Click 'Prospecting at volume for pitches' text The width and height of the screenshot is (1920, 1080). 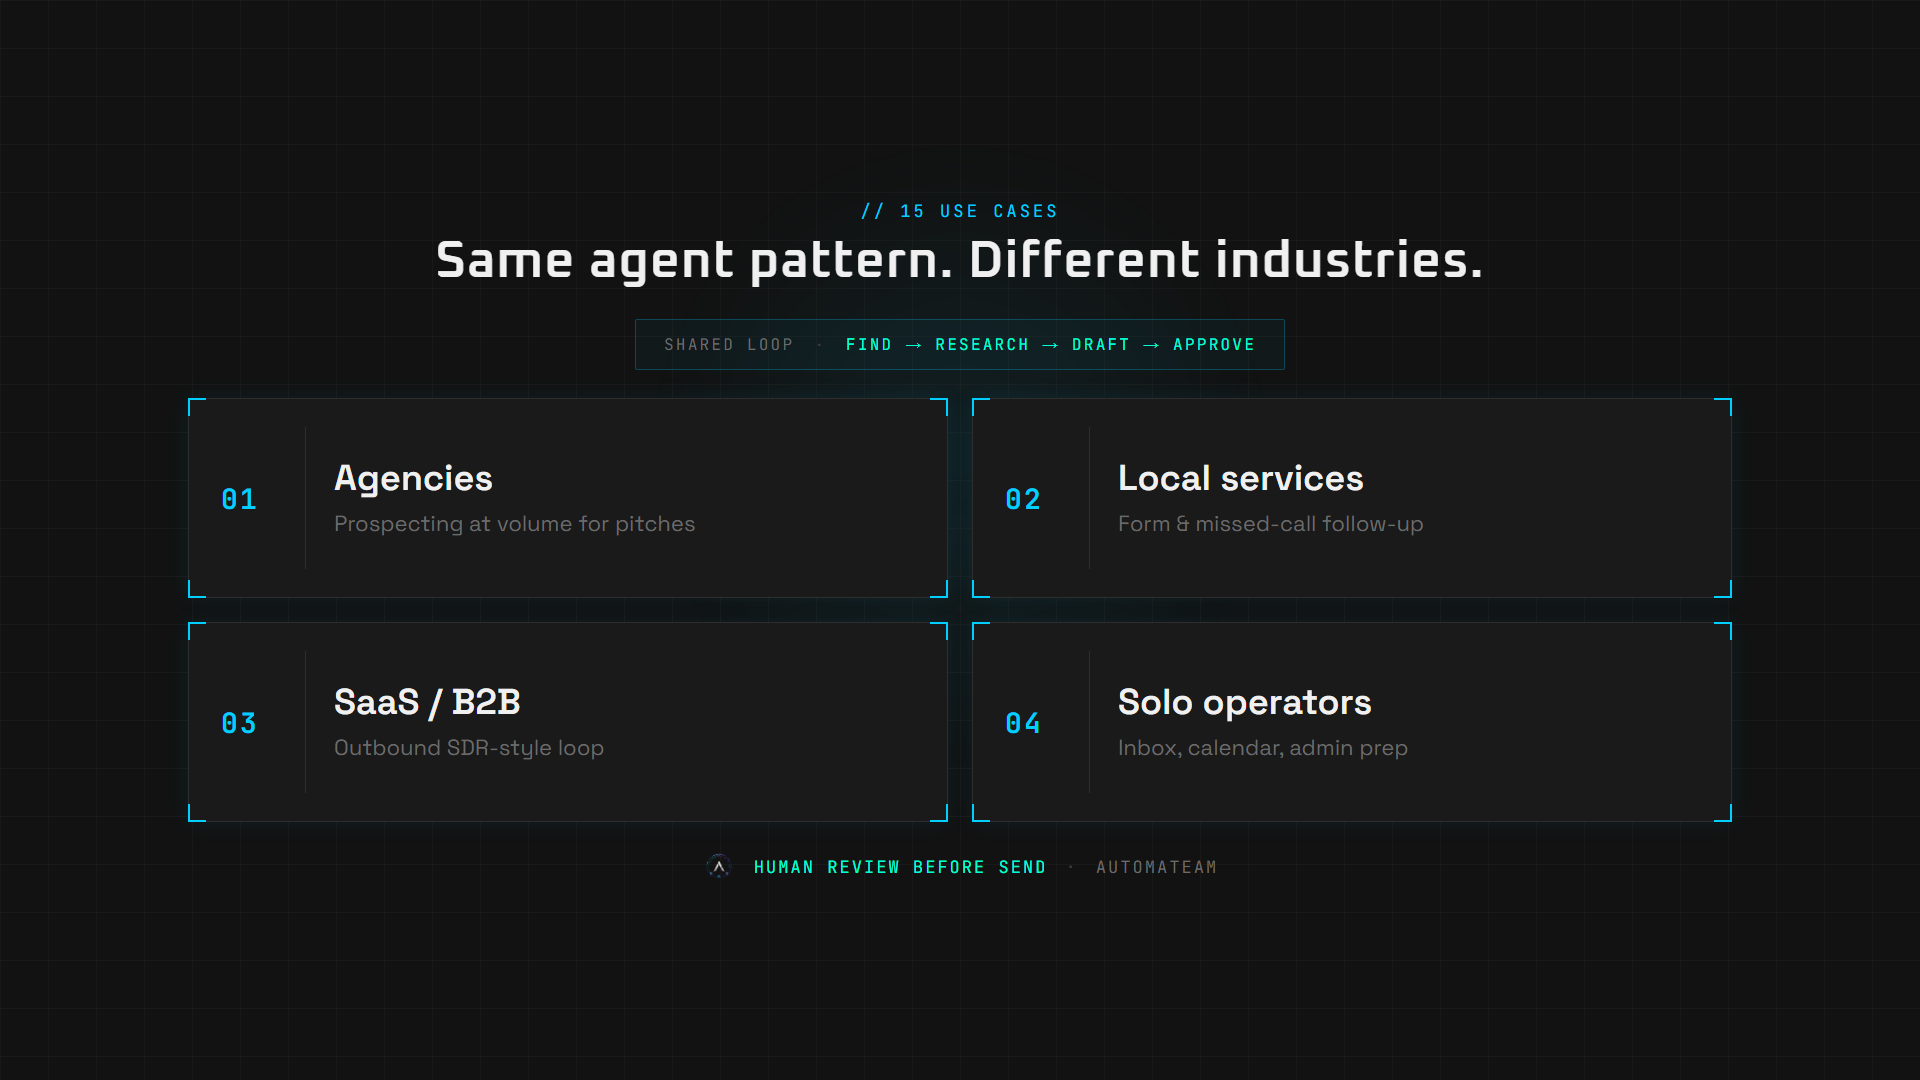pos(514,524)
